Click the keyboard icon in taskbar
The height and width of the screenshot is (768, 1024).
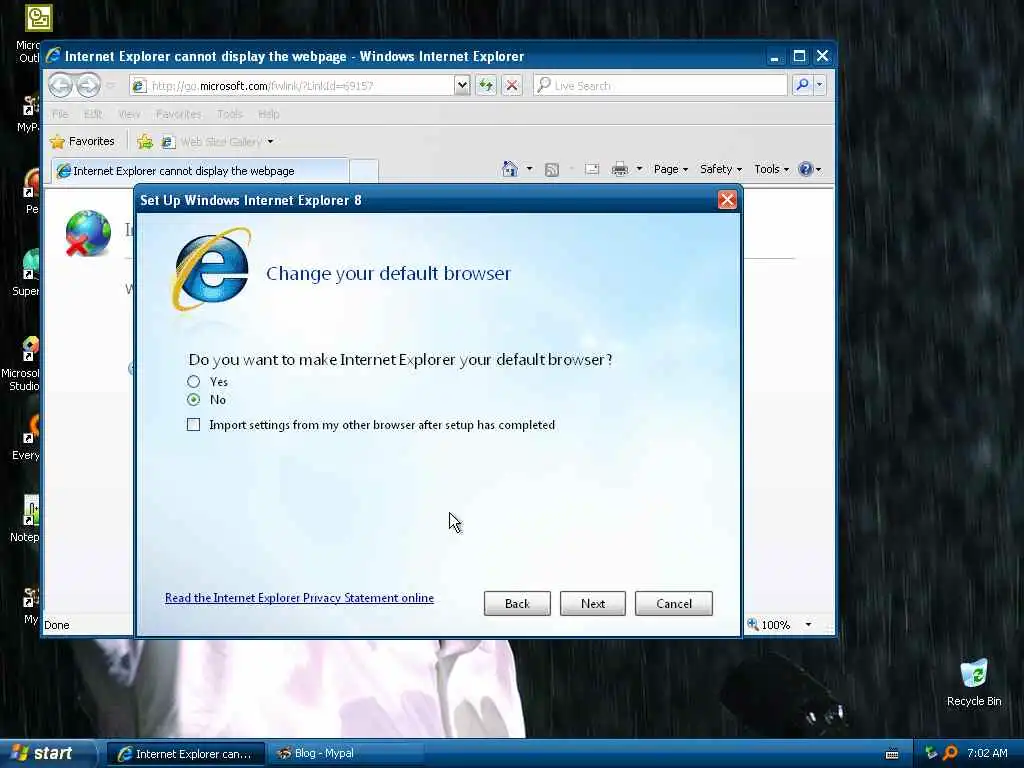(x=891, y=754)
